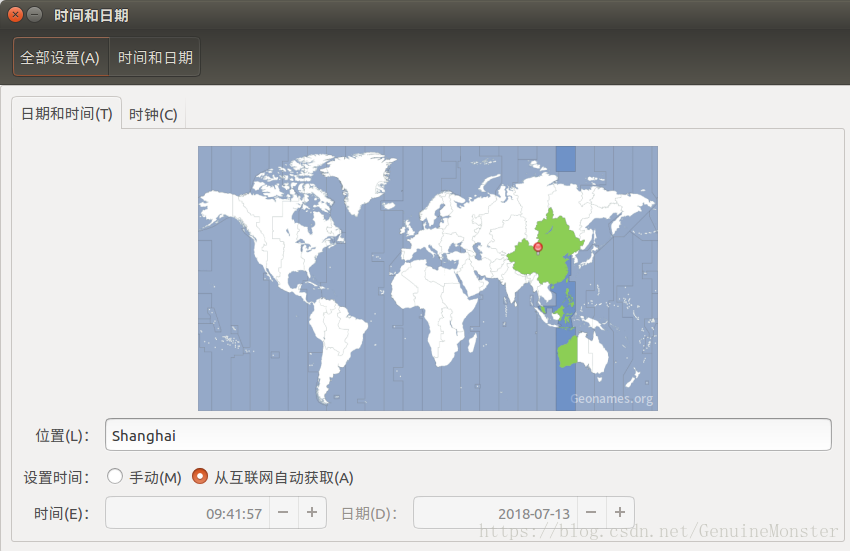Click the 设置时间: label
850x551 pixels.
coord(56,478)
